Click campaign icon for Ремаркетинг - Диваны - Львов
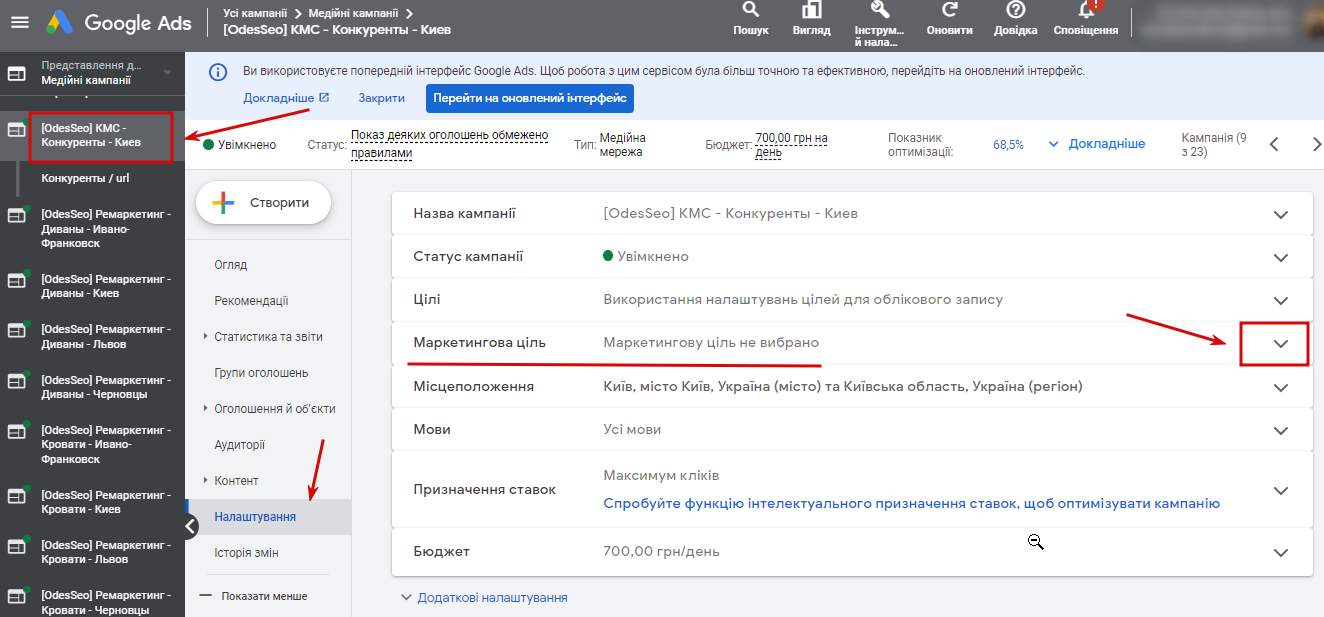The height and width of the screenshot is (617, 1324). pyautogui.click(x=16, y=330)
